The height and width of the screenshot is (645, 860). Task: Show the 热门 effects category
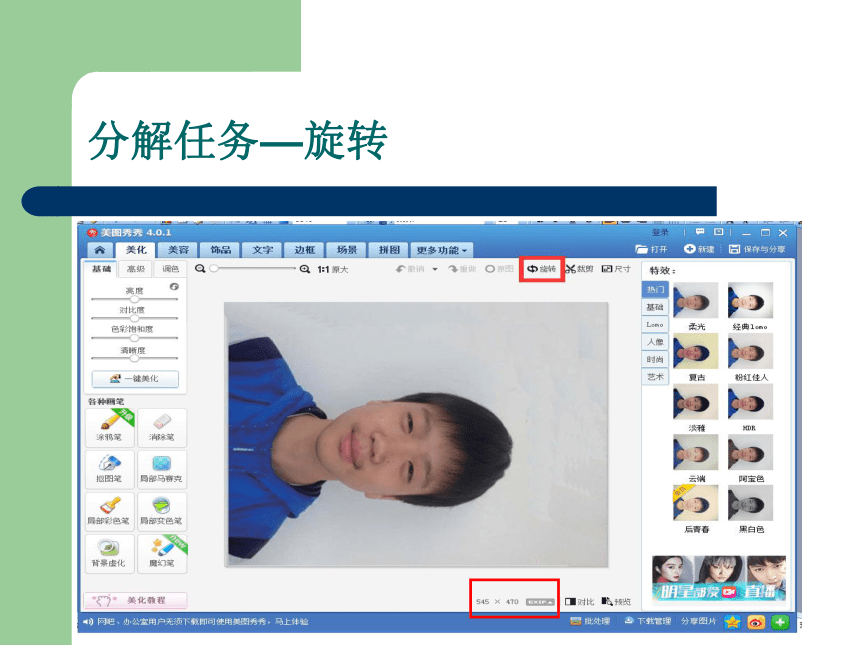point(655,290)
